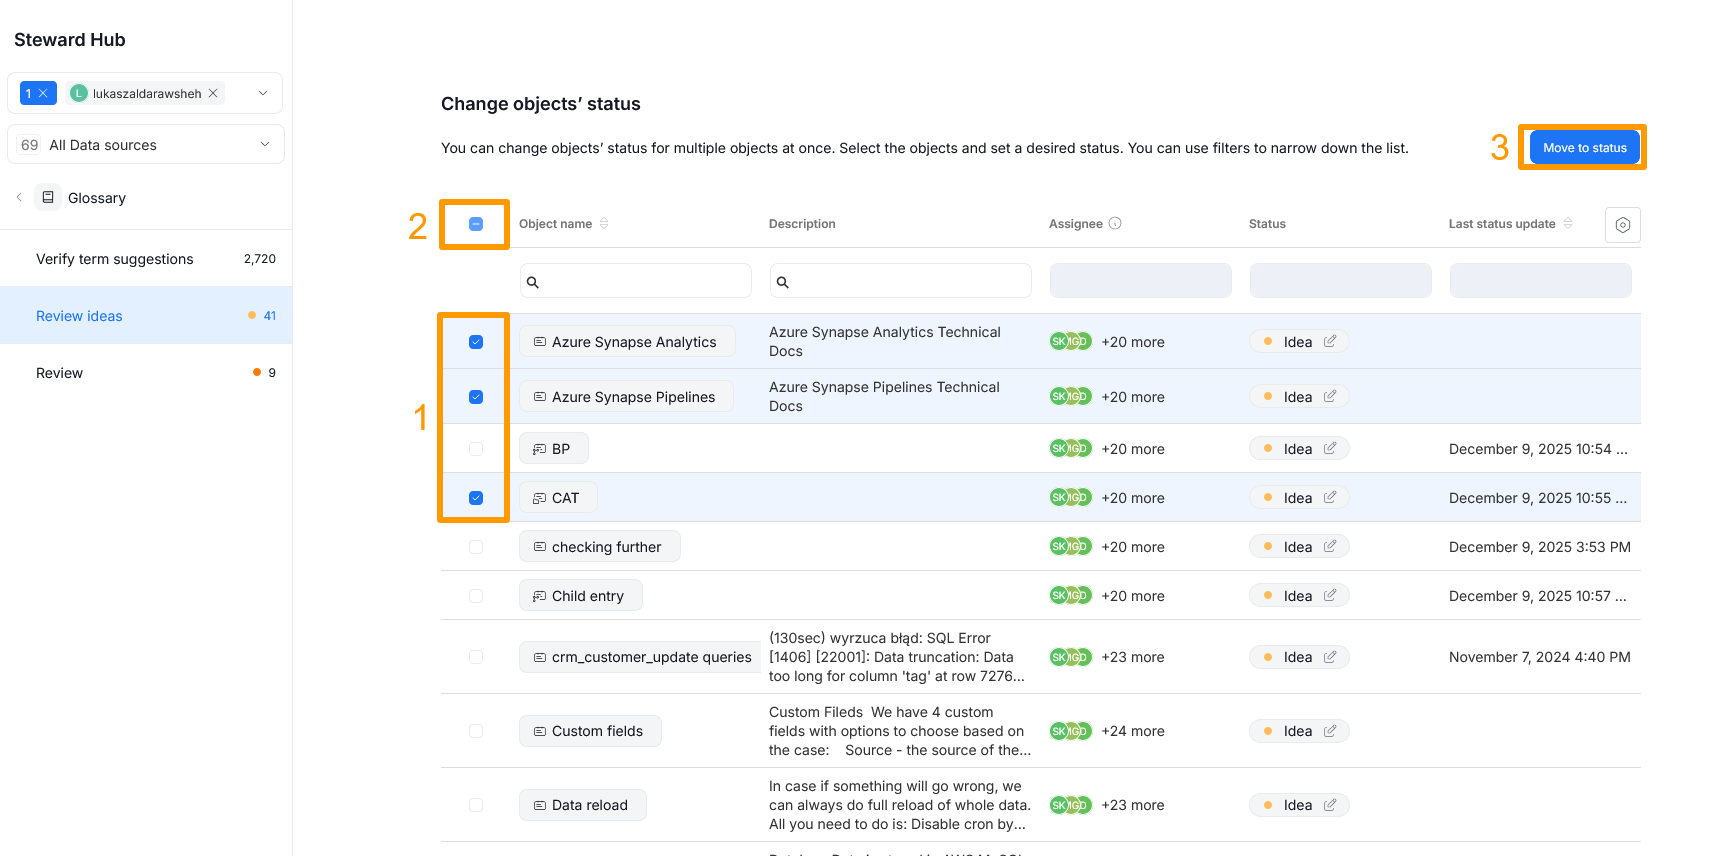1712x856 pixels.
Task: Click the Object name search field
Action: [640, 281]
